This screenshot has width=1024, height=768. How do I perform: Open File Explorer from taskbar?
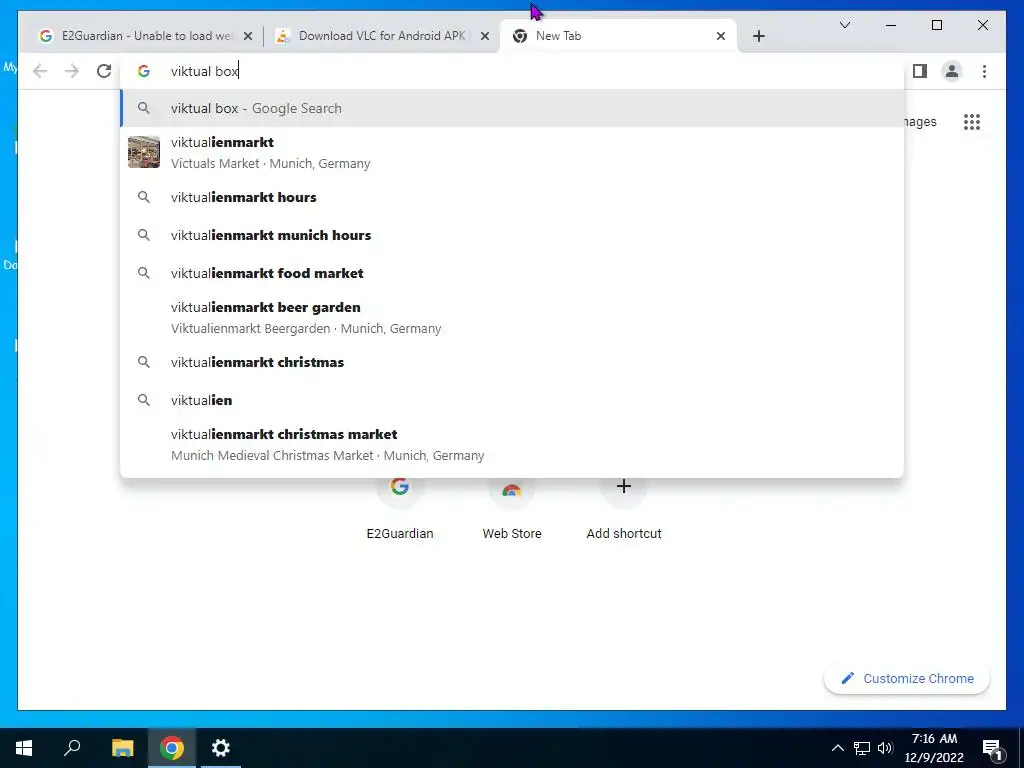click(x=122, y=748)
